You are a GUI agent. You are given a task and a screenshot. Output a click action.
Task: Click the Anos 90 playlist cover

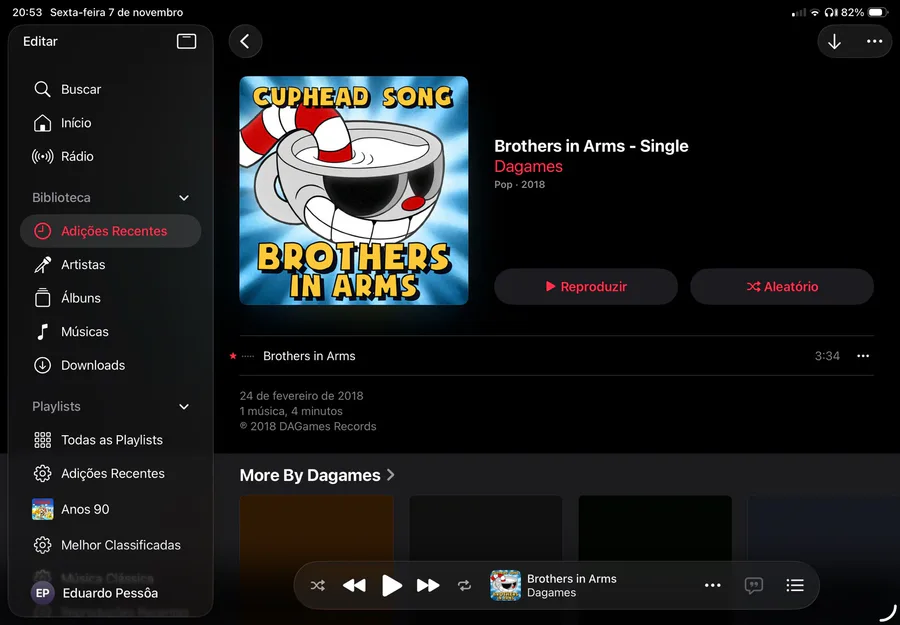(x=42, y=509)
